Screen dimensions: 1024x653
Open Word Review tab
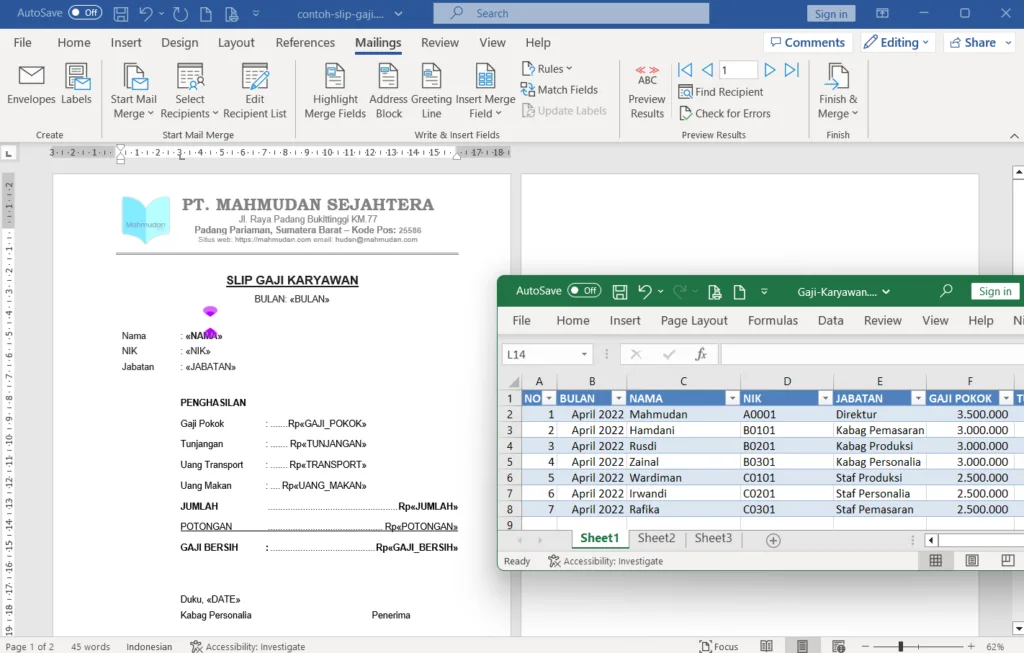440,42
